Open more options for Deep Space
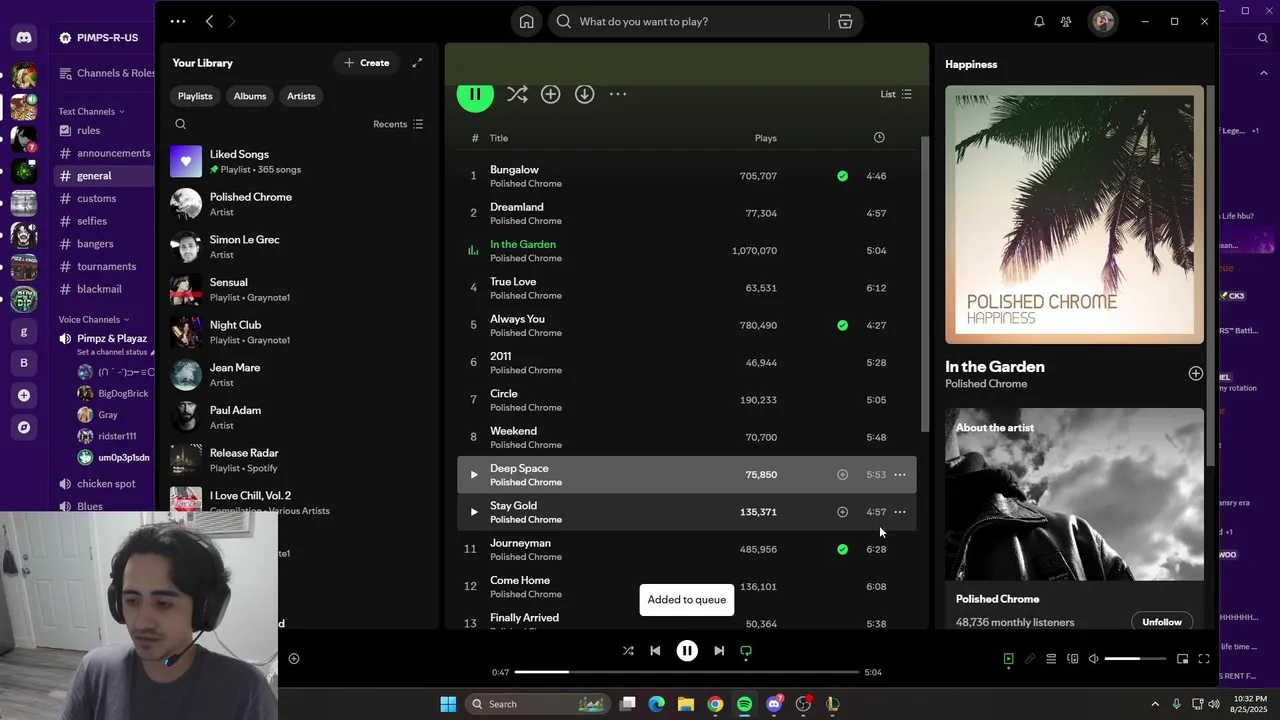Image resolution: width=1280 pixels, height=720 pixels. [x=900, y=475]
